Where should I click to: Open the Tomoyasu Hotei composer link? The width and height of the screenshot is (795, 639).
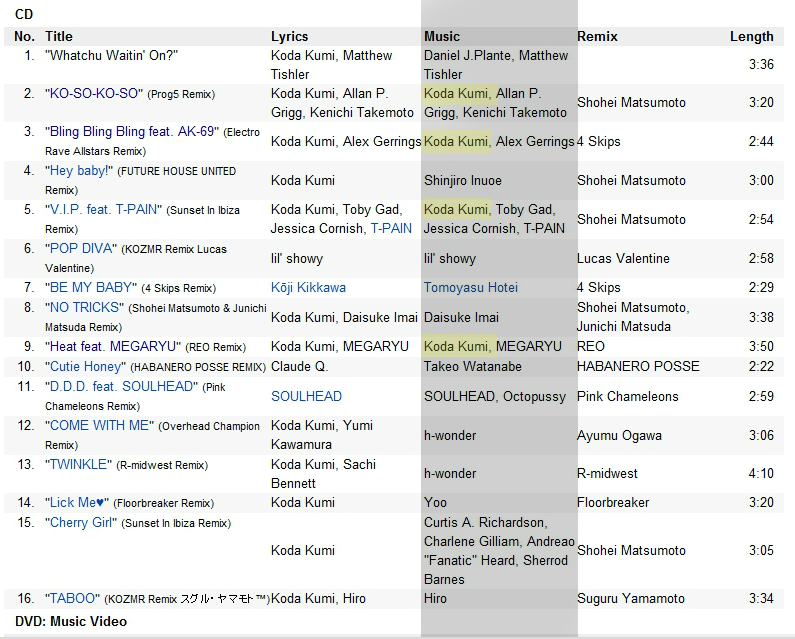point(471,287)
